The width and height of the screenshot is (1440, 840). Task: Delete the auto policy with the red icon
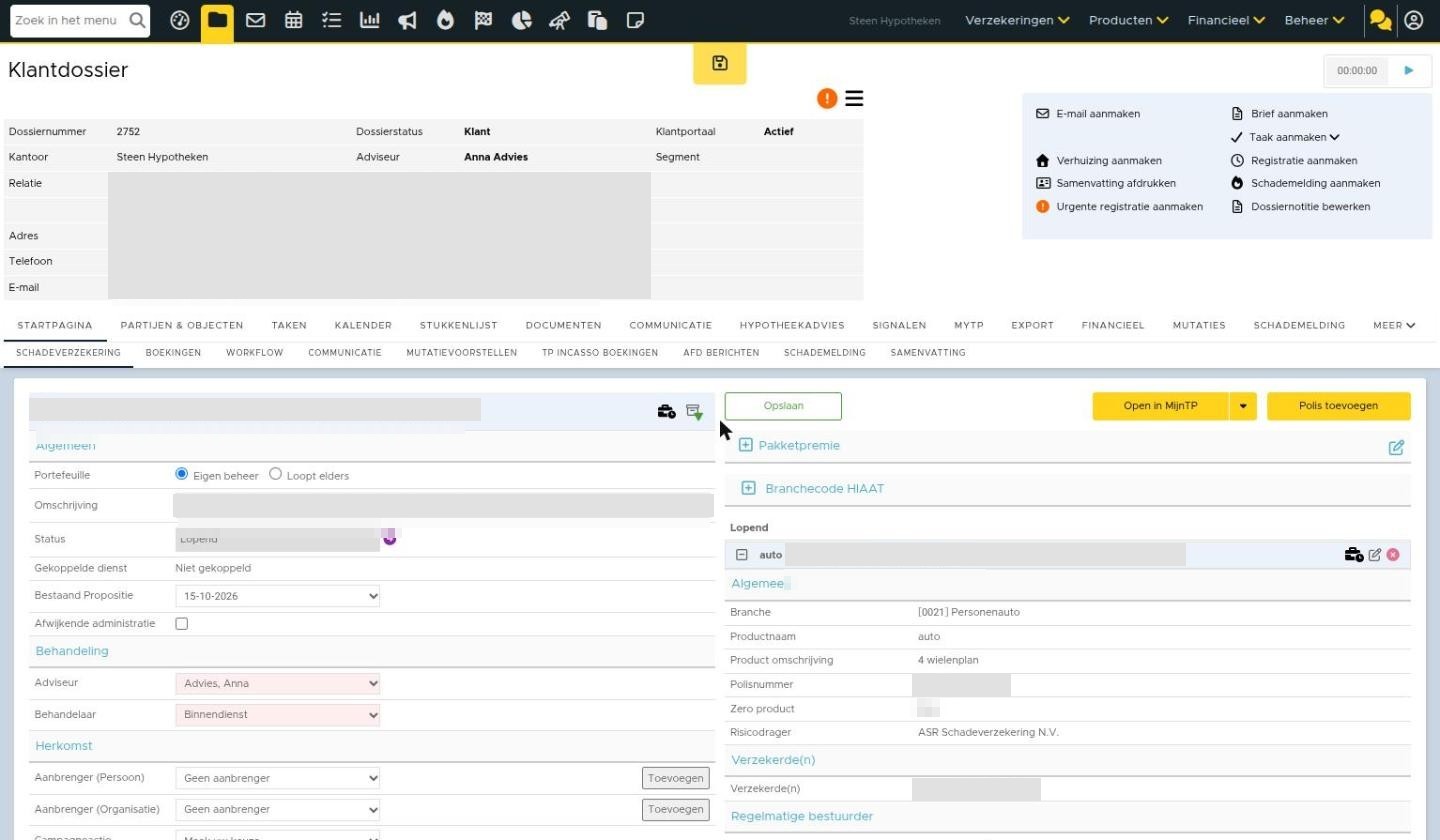[x=1393, y=554]
